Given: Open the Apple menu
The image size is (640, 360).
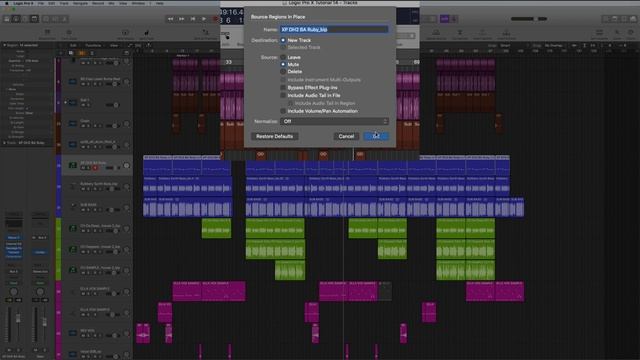Looking at the screenshot, I should pyautogui.click(x=6, y=3).
